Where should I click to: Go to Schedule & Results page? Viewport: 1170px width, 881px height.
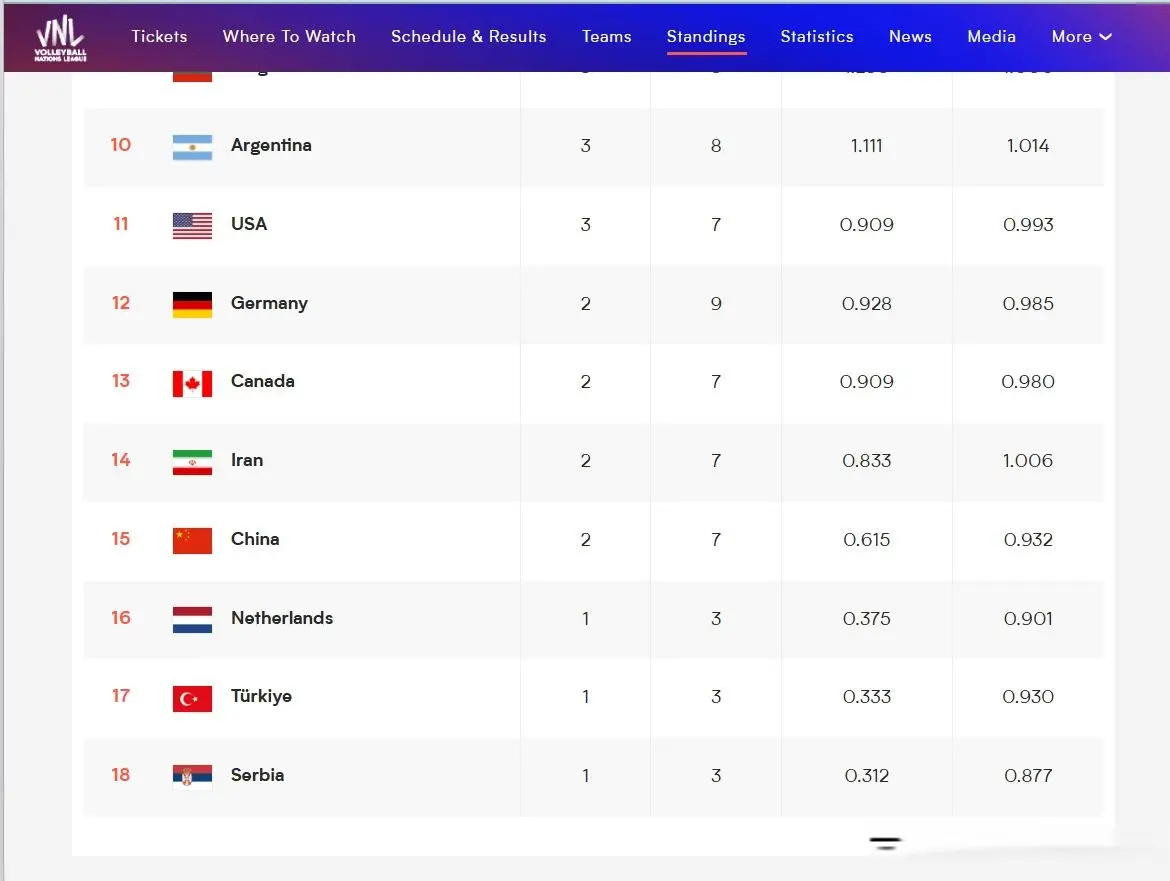[469, 37]
